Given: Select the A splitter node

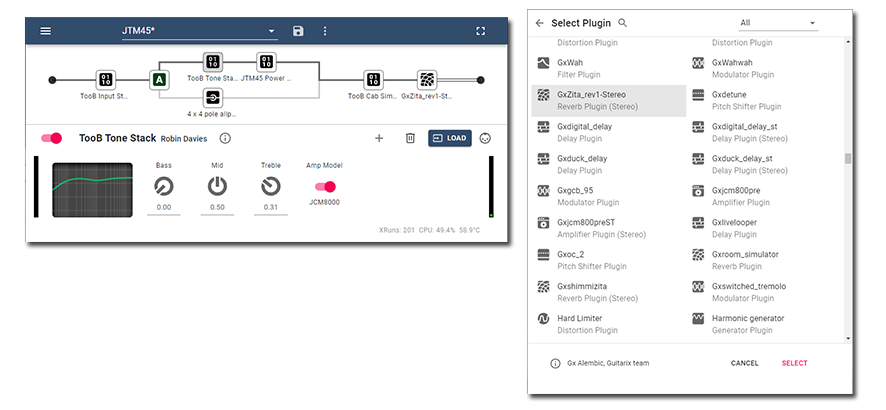Looking at the screenshot, I should pos(160,80).
